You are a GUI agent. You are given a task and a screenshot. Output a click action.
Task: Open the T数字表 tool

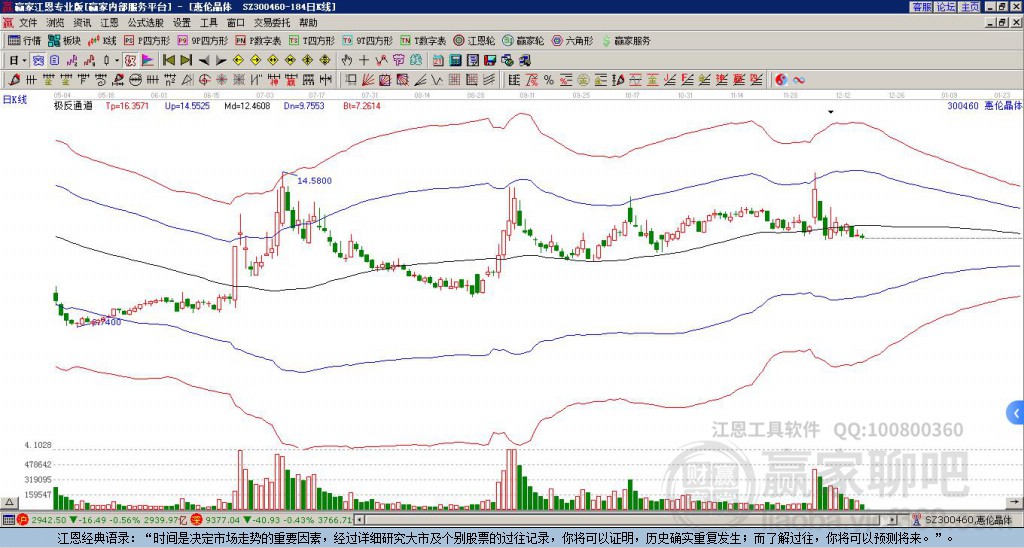click(423, 40)
